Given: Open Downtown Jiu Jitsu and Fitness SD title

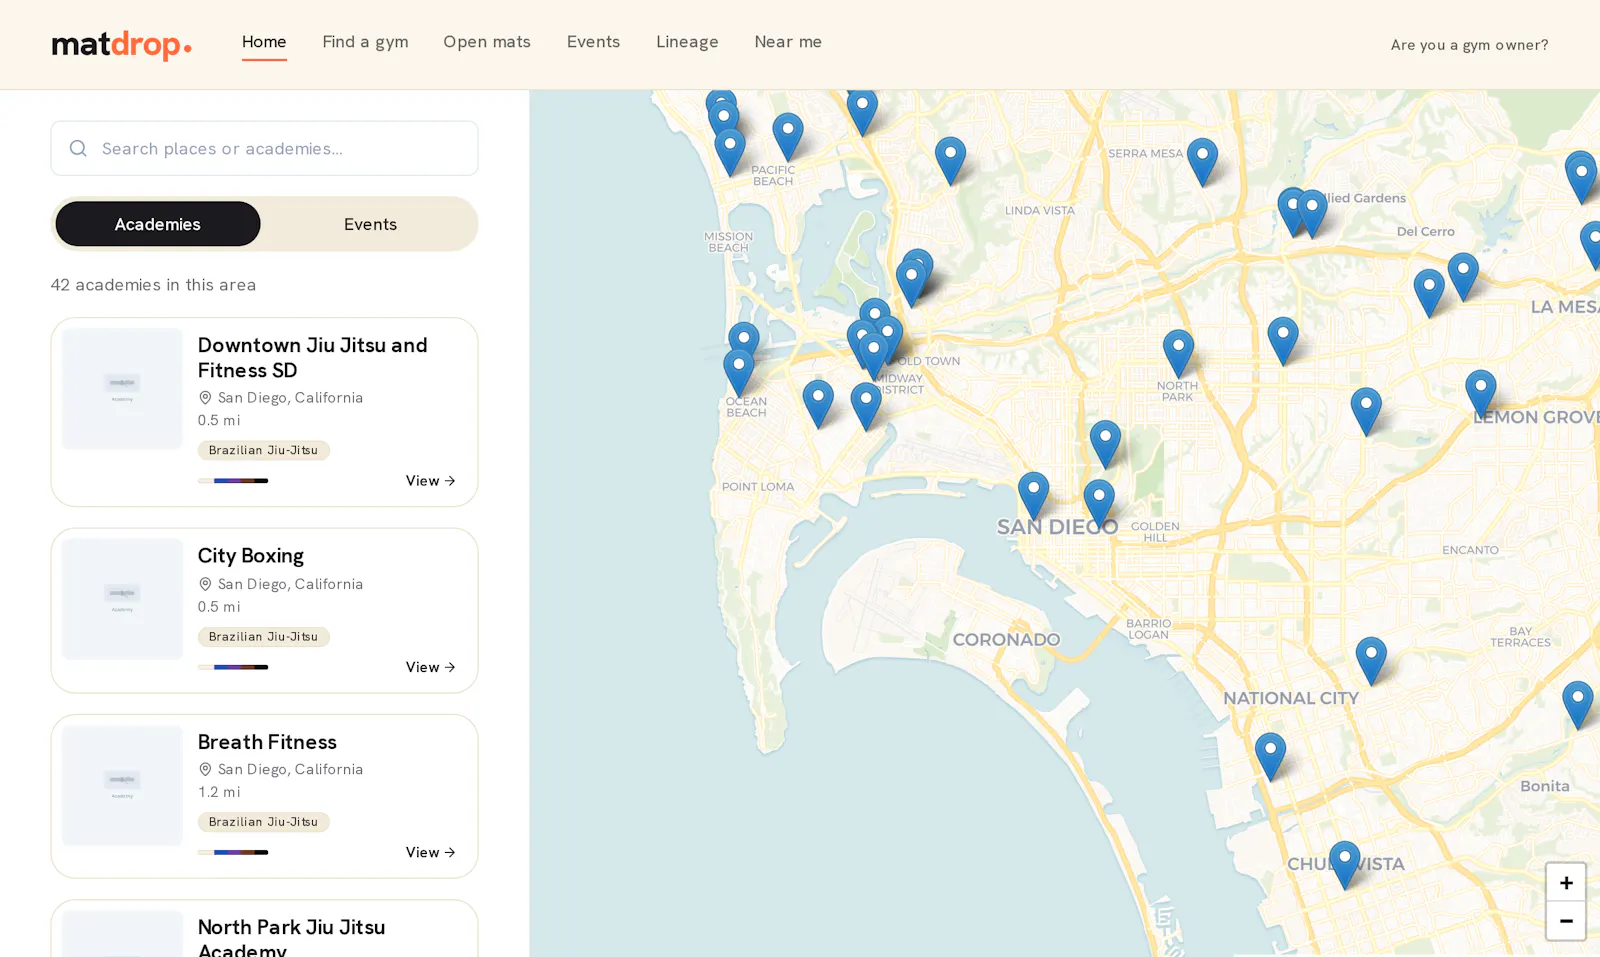Looking at the screenshot, I should tap(312, 357).
